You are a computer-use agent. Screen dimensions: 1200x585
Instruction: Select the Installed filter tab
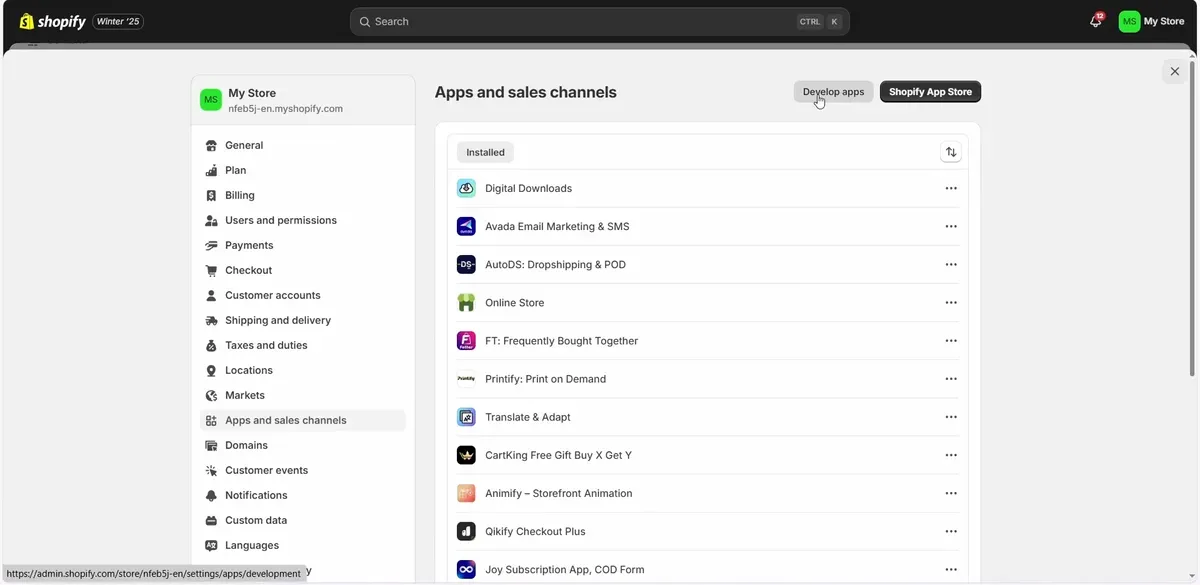point(485,152)
